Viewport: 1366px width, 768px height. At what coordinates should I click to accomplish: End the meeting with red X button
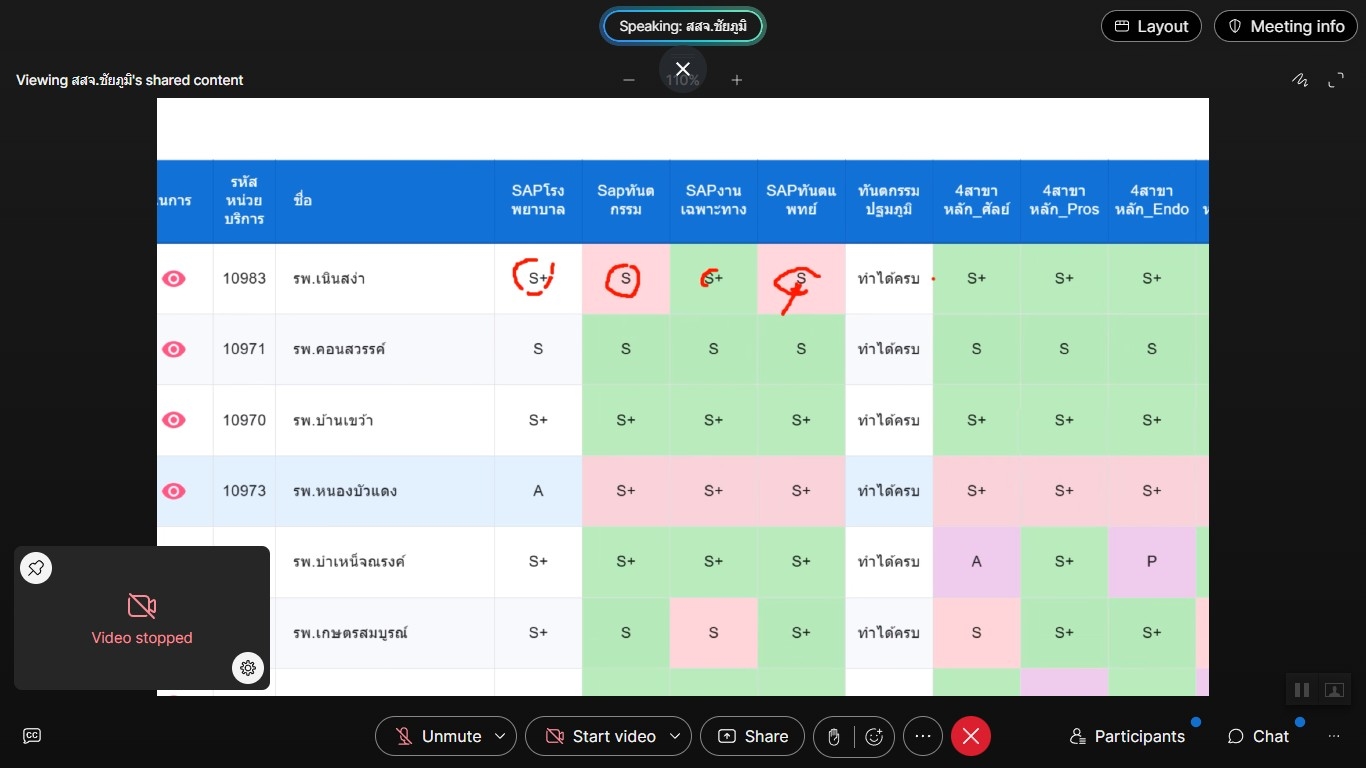click(x=971, y=736)
